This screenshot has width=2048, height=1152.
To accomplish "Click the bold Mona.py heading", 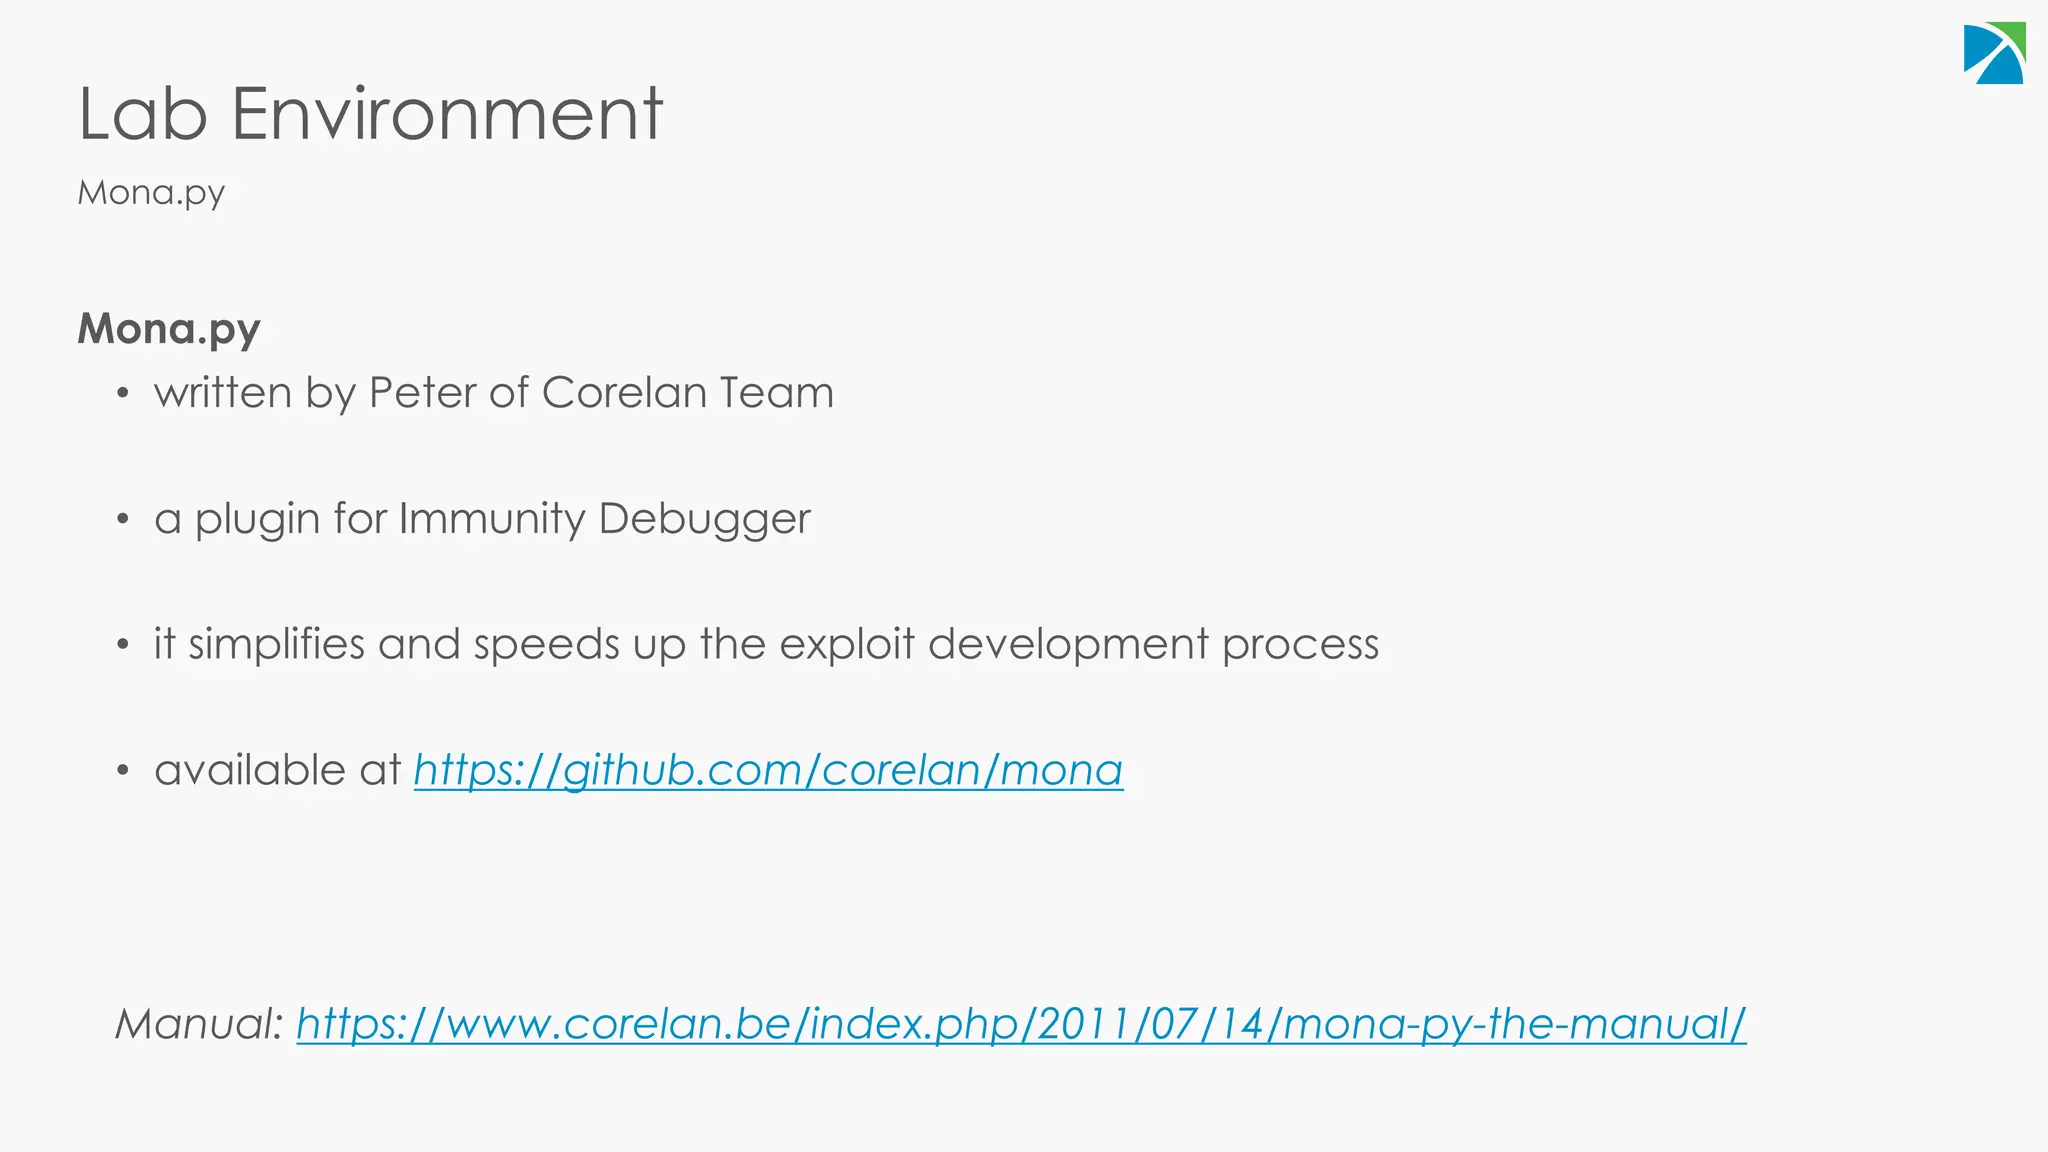I will [x=169, y=330].
